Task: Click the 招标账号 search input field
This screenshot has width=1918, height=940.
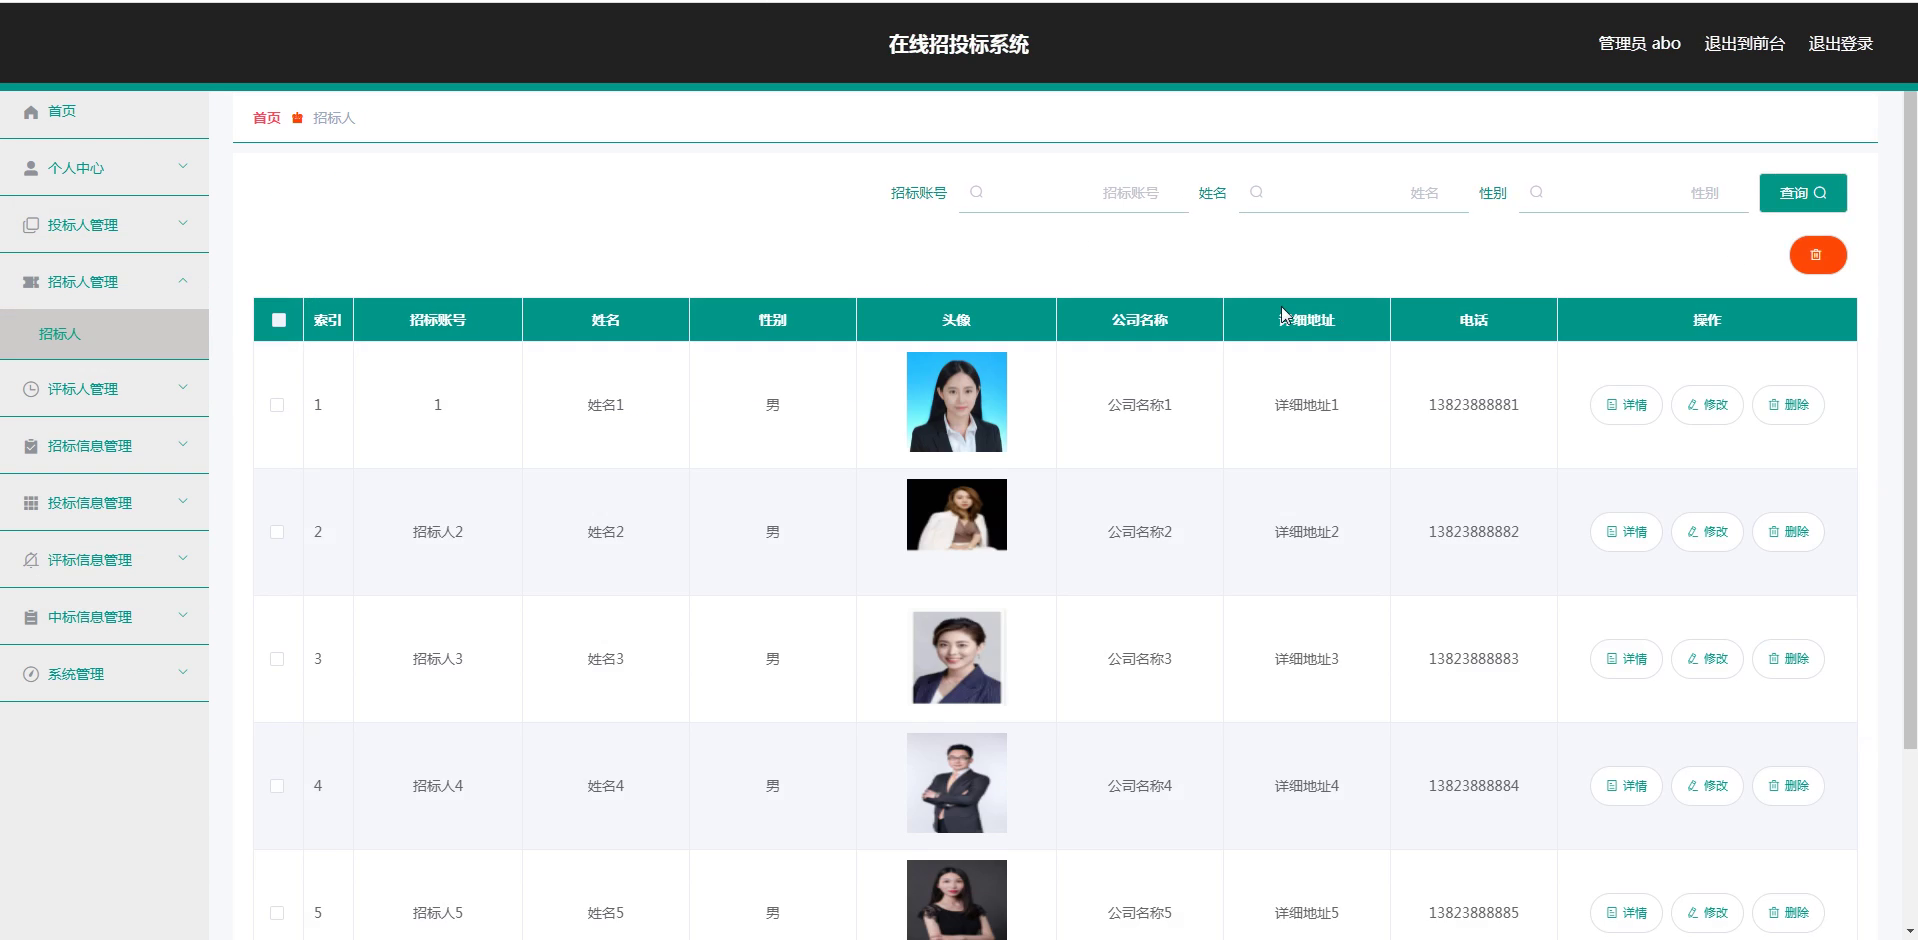Action: point(1074,193)
